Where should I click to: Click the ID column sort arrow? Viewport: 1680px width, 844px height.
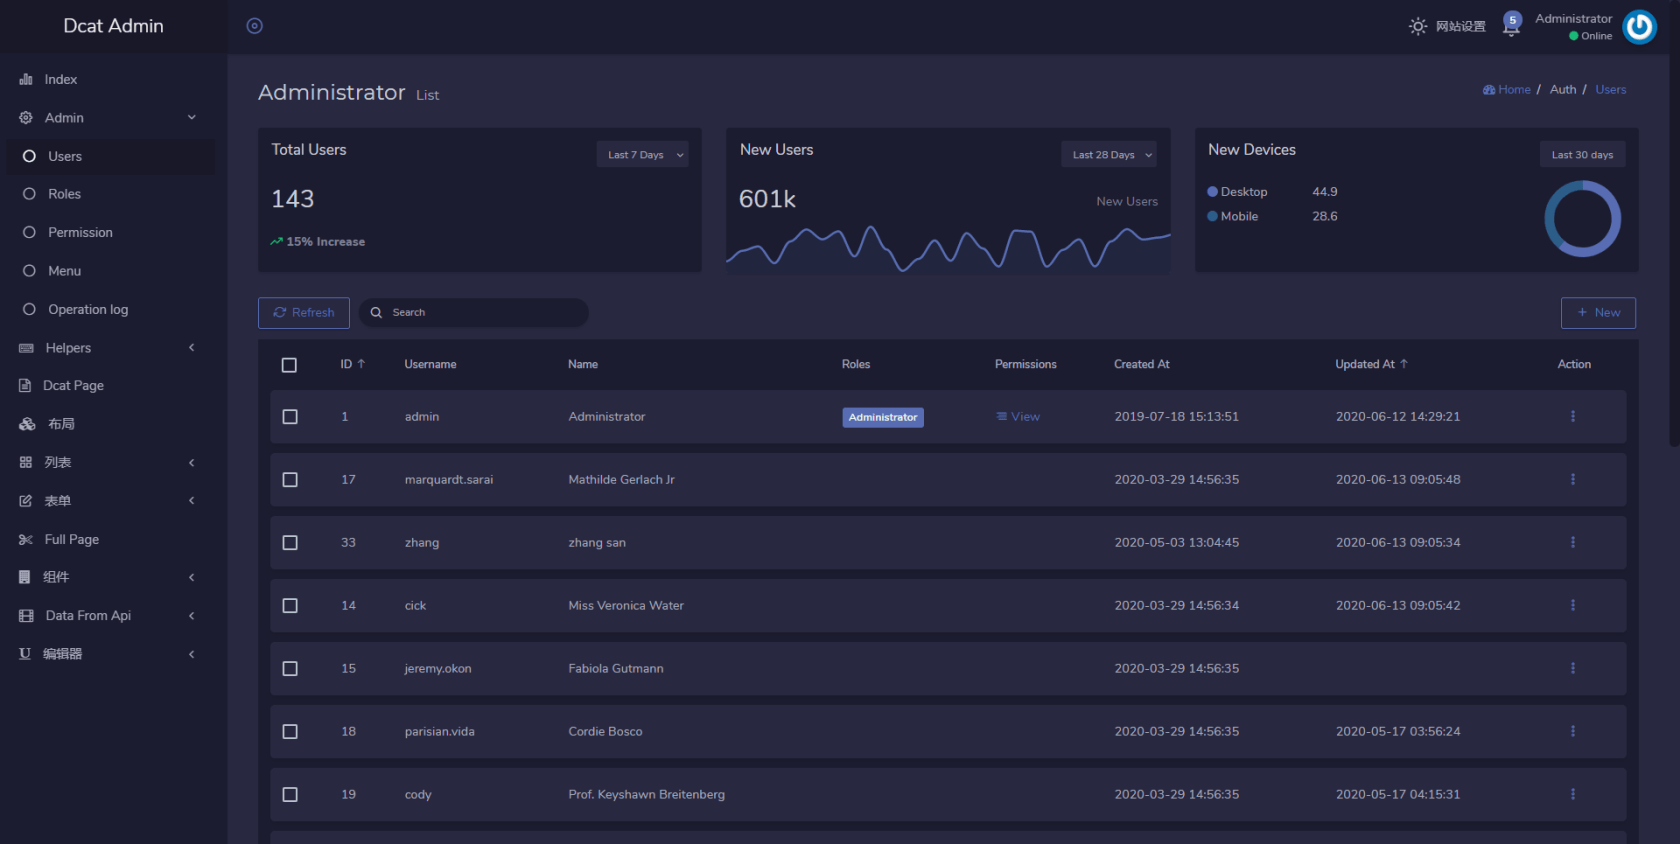[x=362, y=364]
